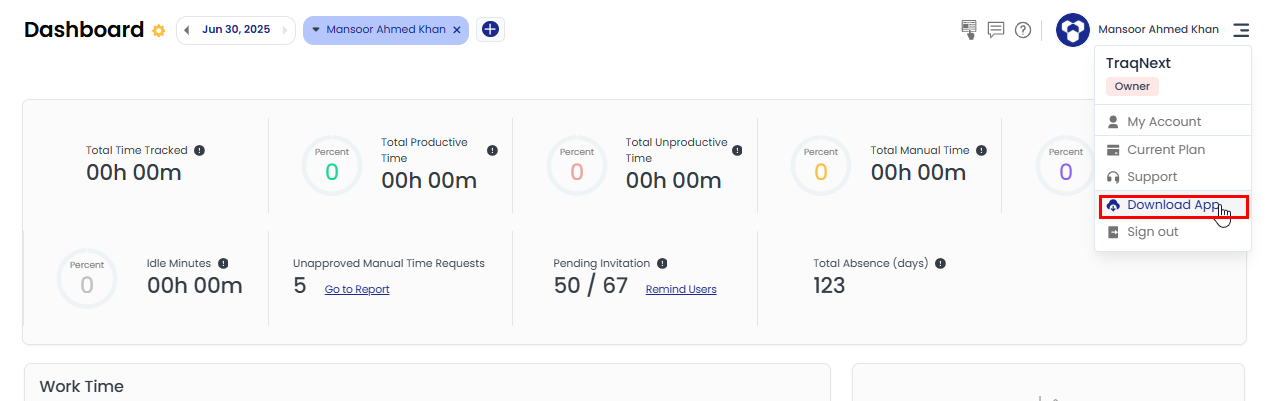Collapse the hamburger menu in top right

(1241, 30)
